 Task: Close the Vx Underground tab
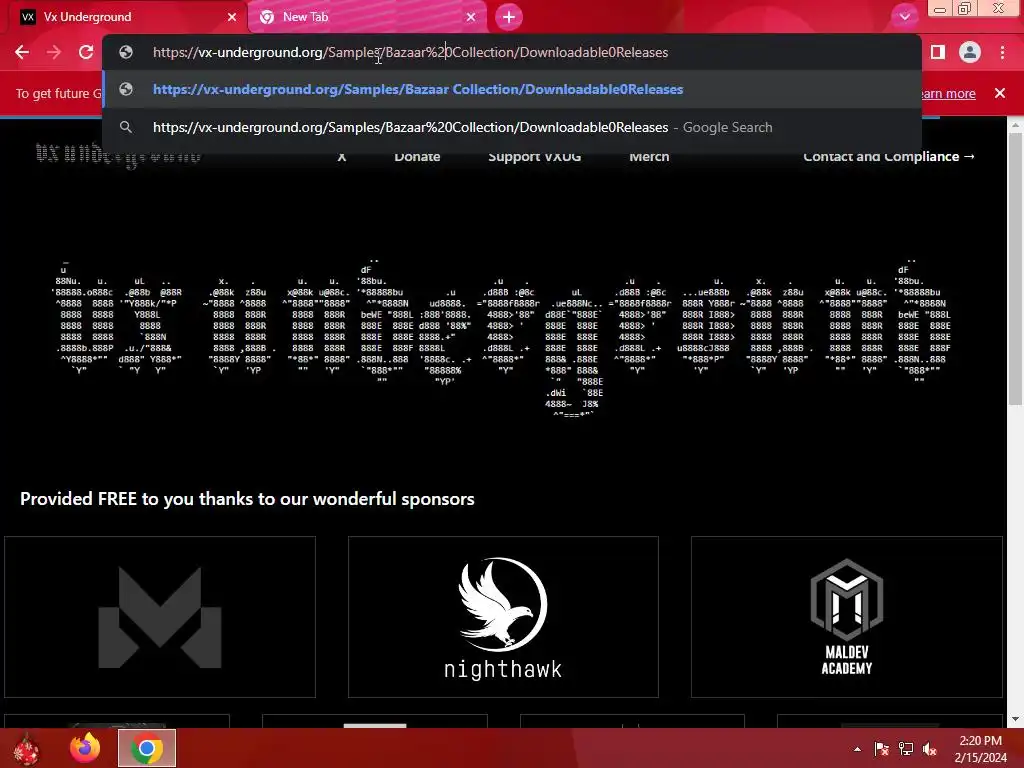pos(232,17)
